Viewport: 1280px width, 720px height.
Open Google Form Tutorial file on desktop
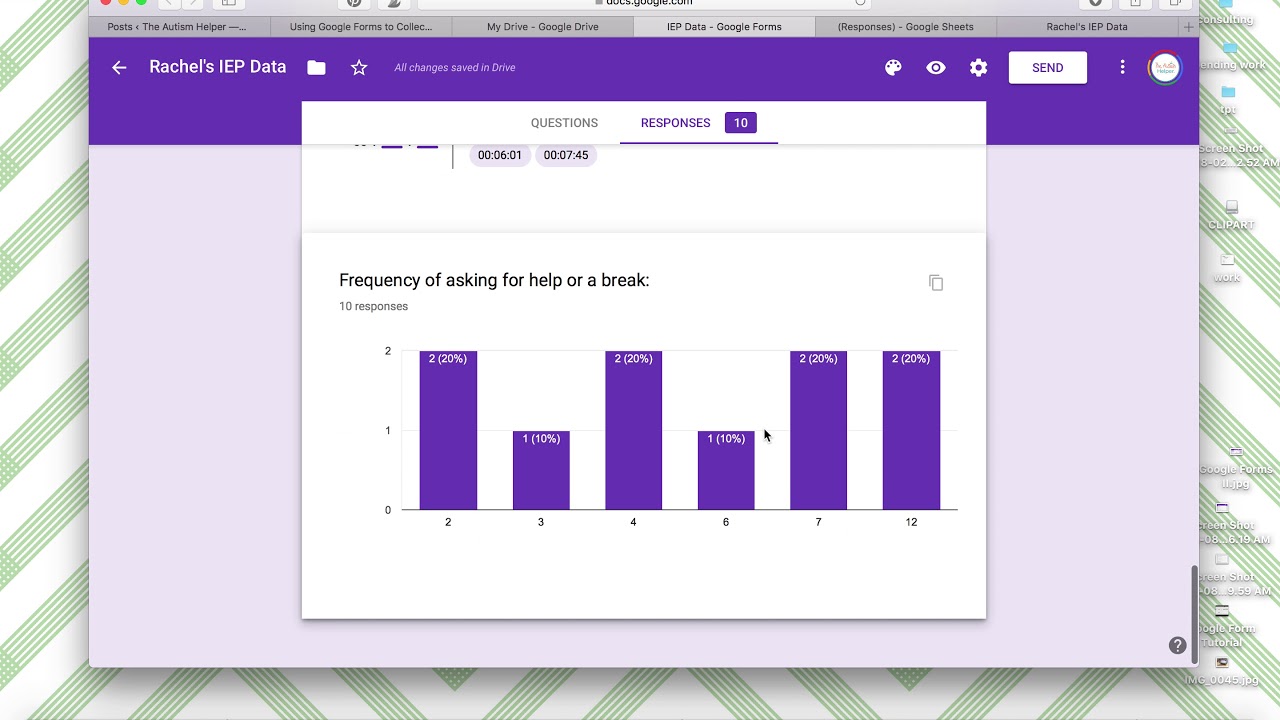(x=1222, y=626)
